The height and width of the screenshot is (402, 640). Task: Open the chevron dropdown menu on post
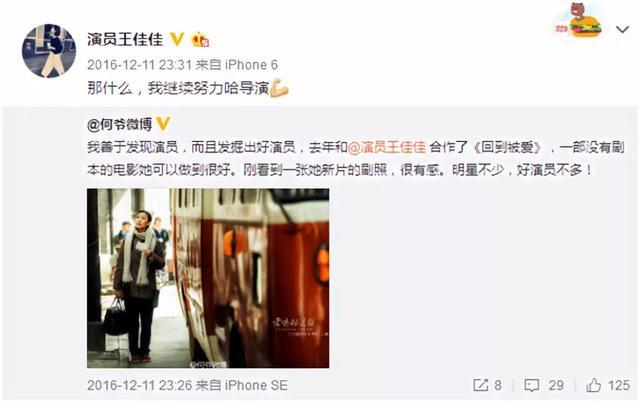[x=622, y=29]
